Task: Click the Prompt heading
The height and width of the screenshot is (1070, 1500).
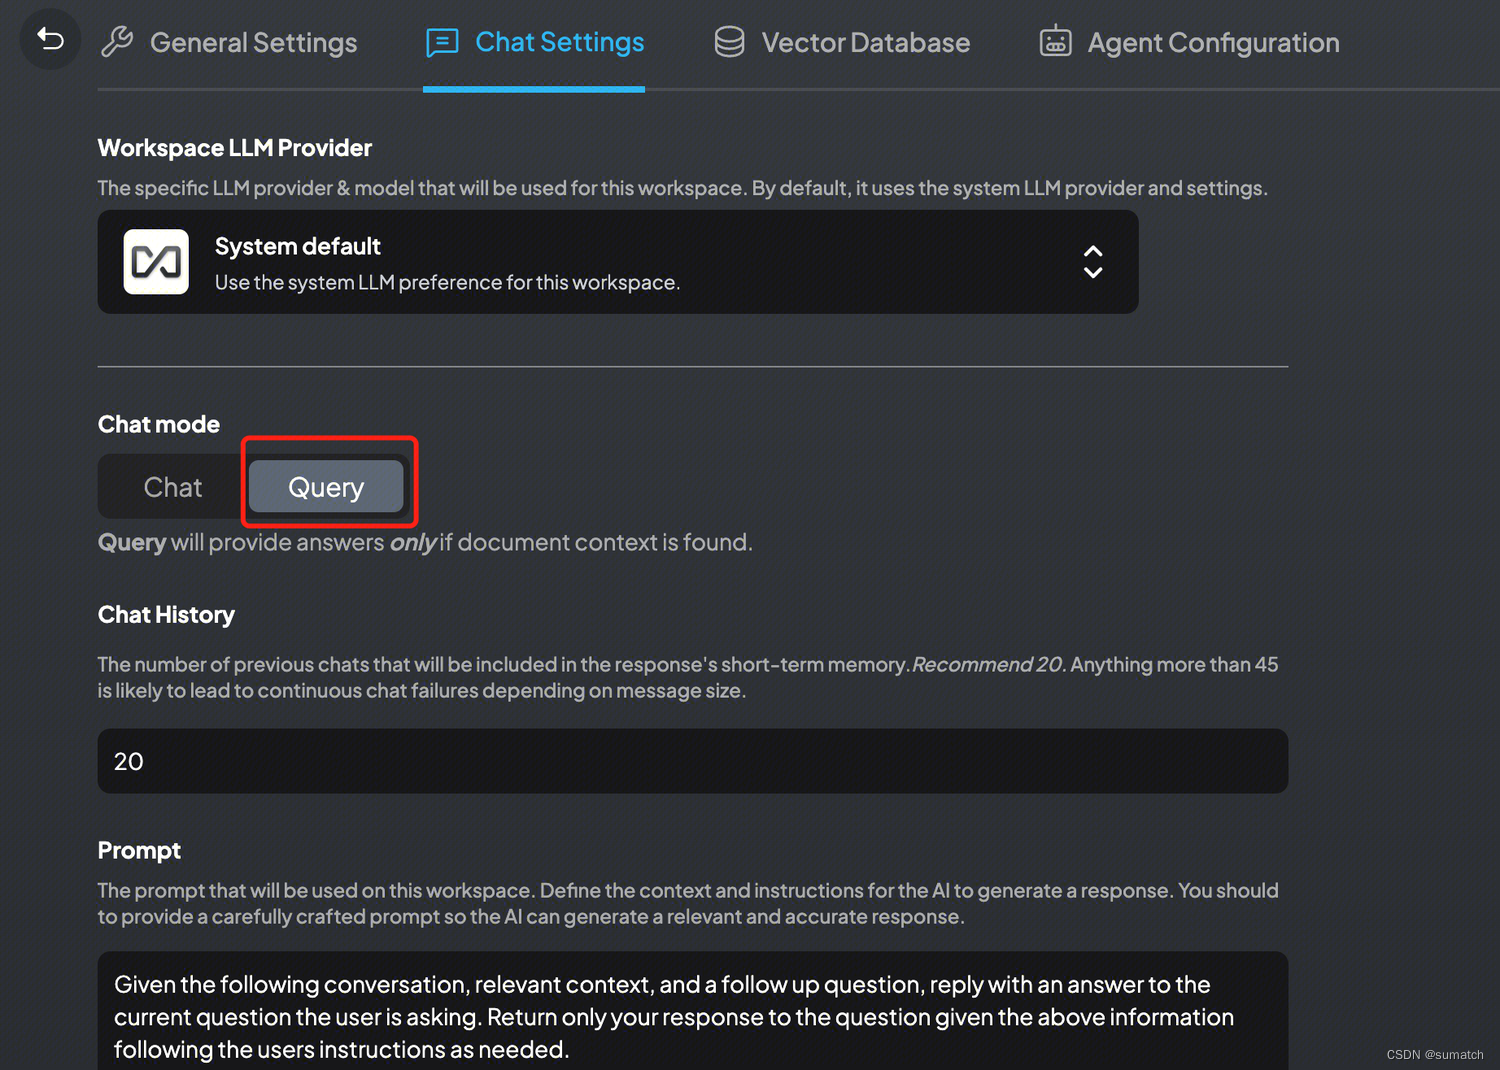Action: point(139,850)
